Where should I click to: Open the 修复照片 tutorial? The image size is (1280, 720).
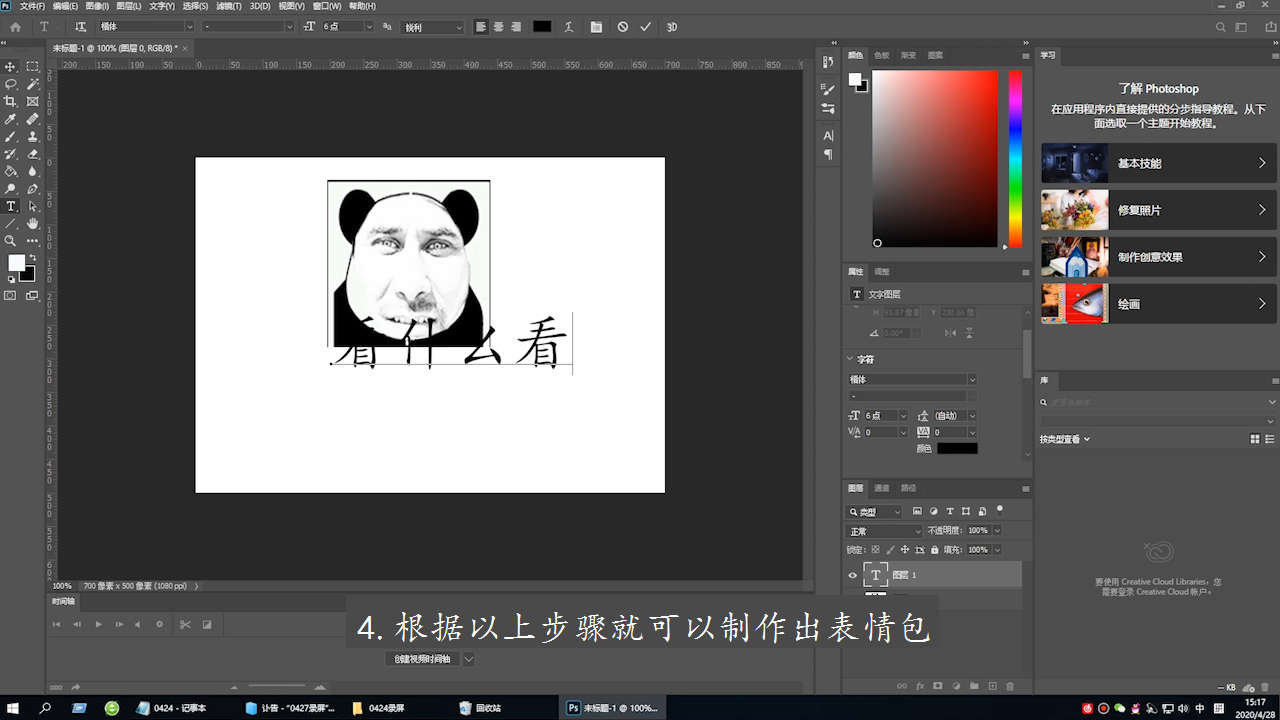(1159, 210)
